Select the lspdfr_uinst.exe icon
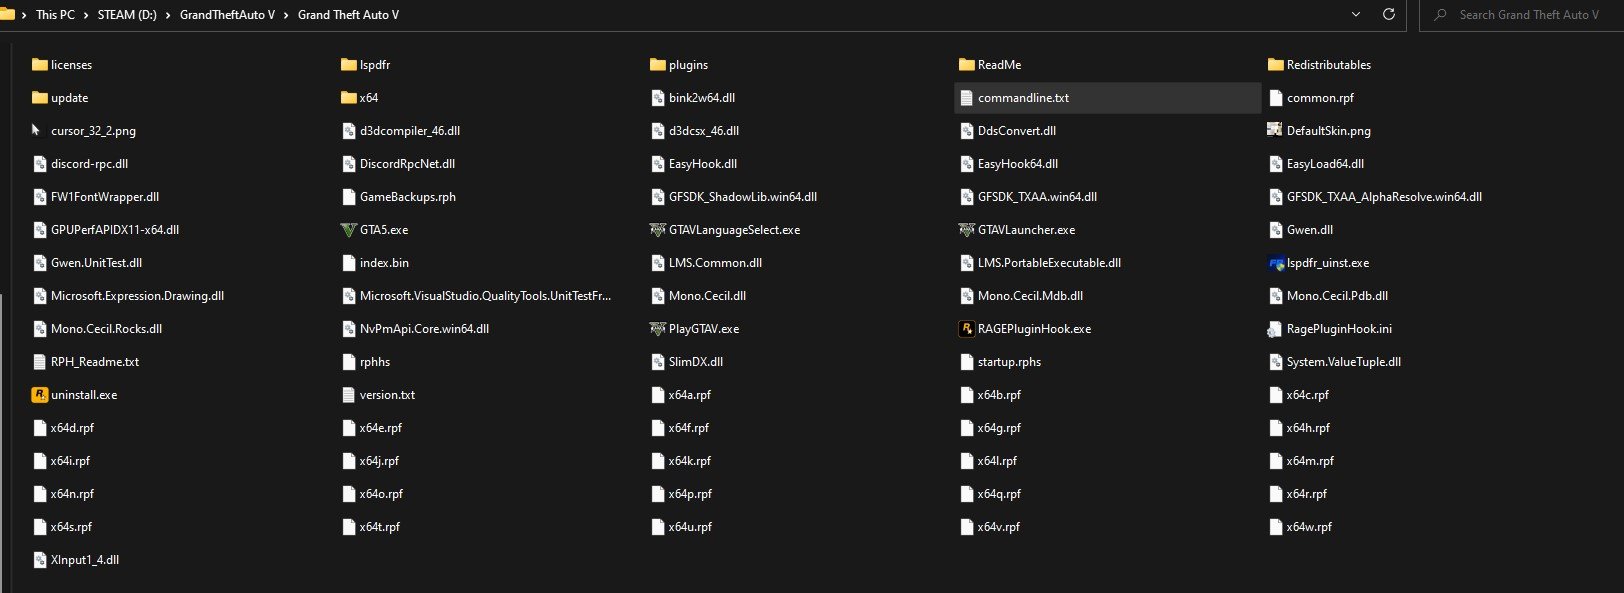 1275,263
